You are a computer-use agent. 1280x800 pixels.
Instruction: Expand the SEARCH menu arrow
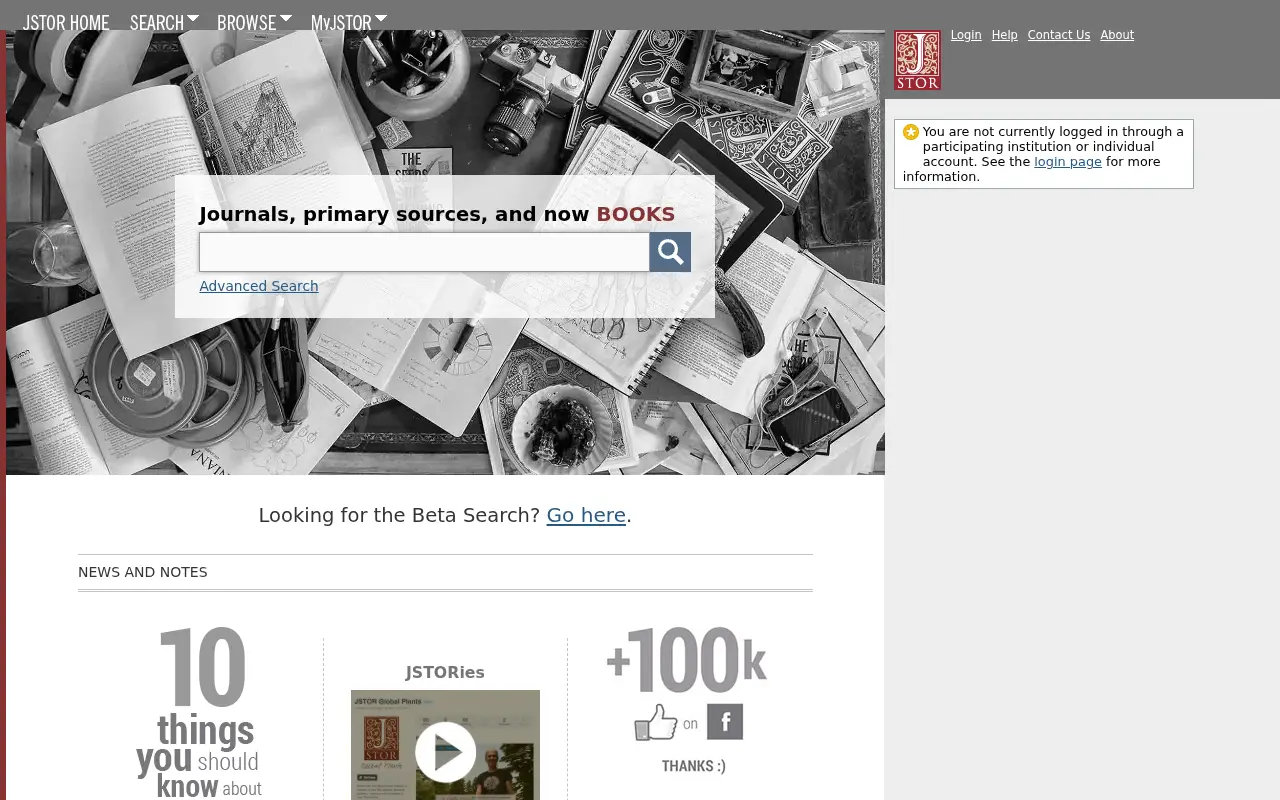click(193, 18)
